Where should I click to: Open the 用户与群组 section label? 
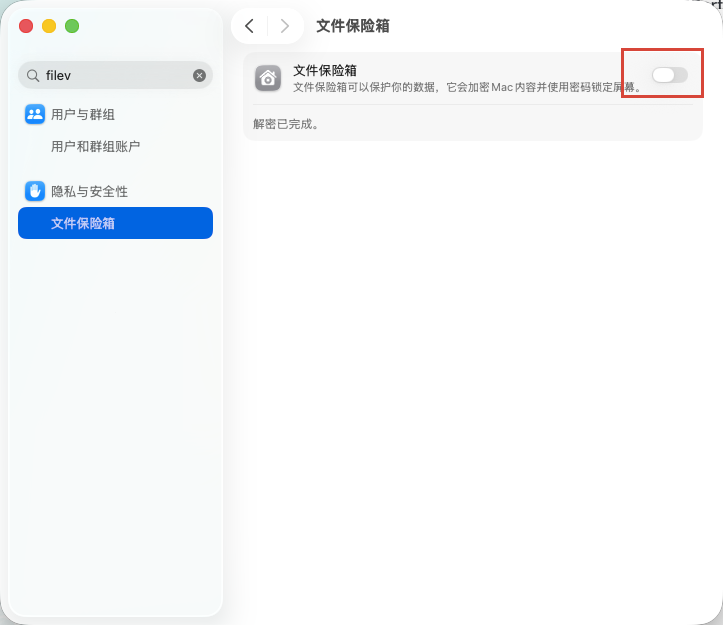tap(83, 114)
